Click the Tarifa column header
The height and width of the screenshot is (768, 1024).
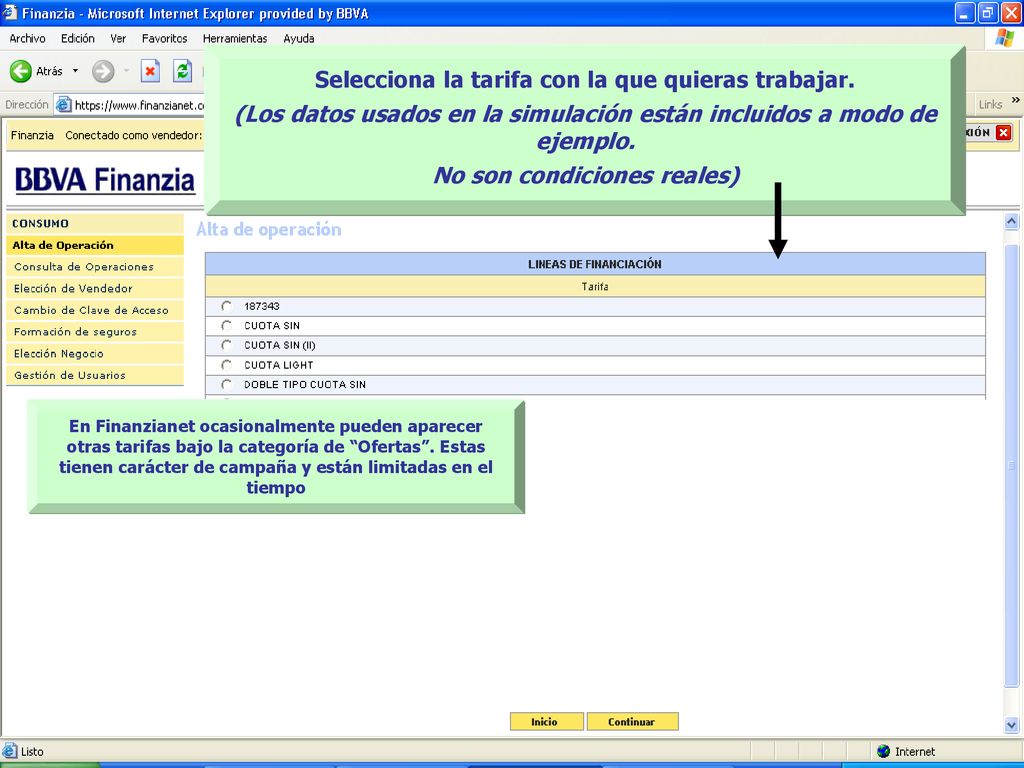tap(595, 287)
